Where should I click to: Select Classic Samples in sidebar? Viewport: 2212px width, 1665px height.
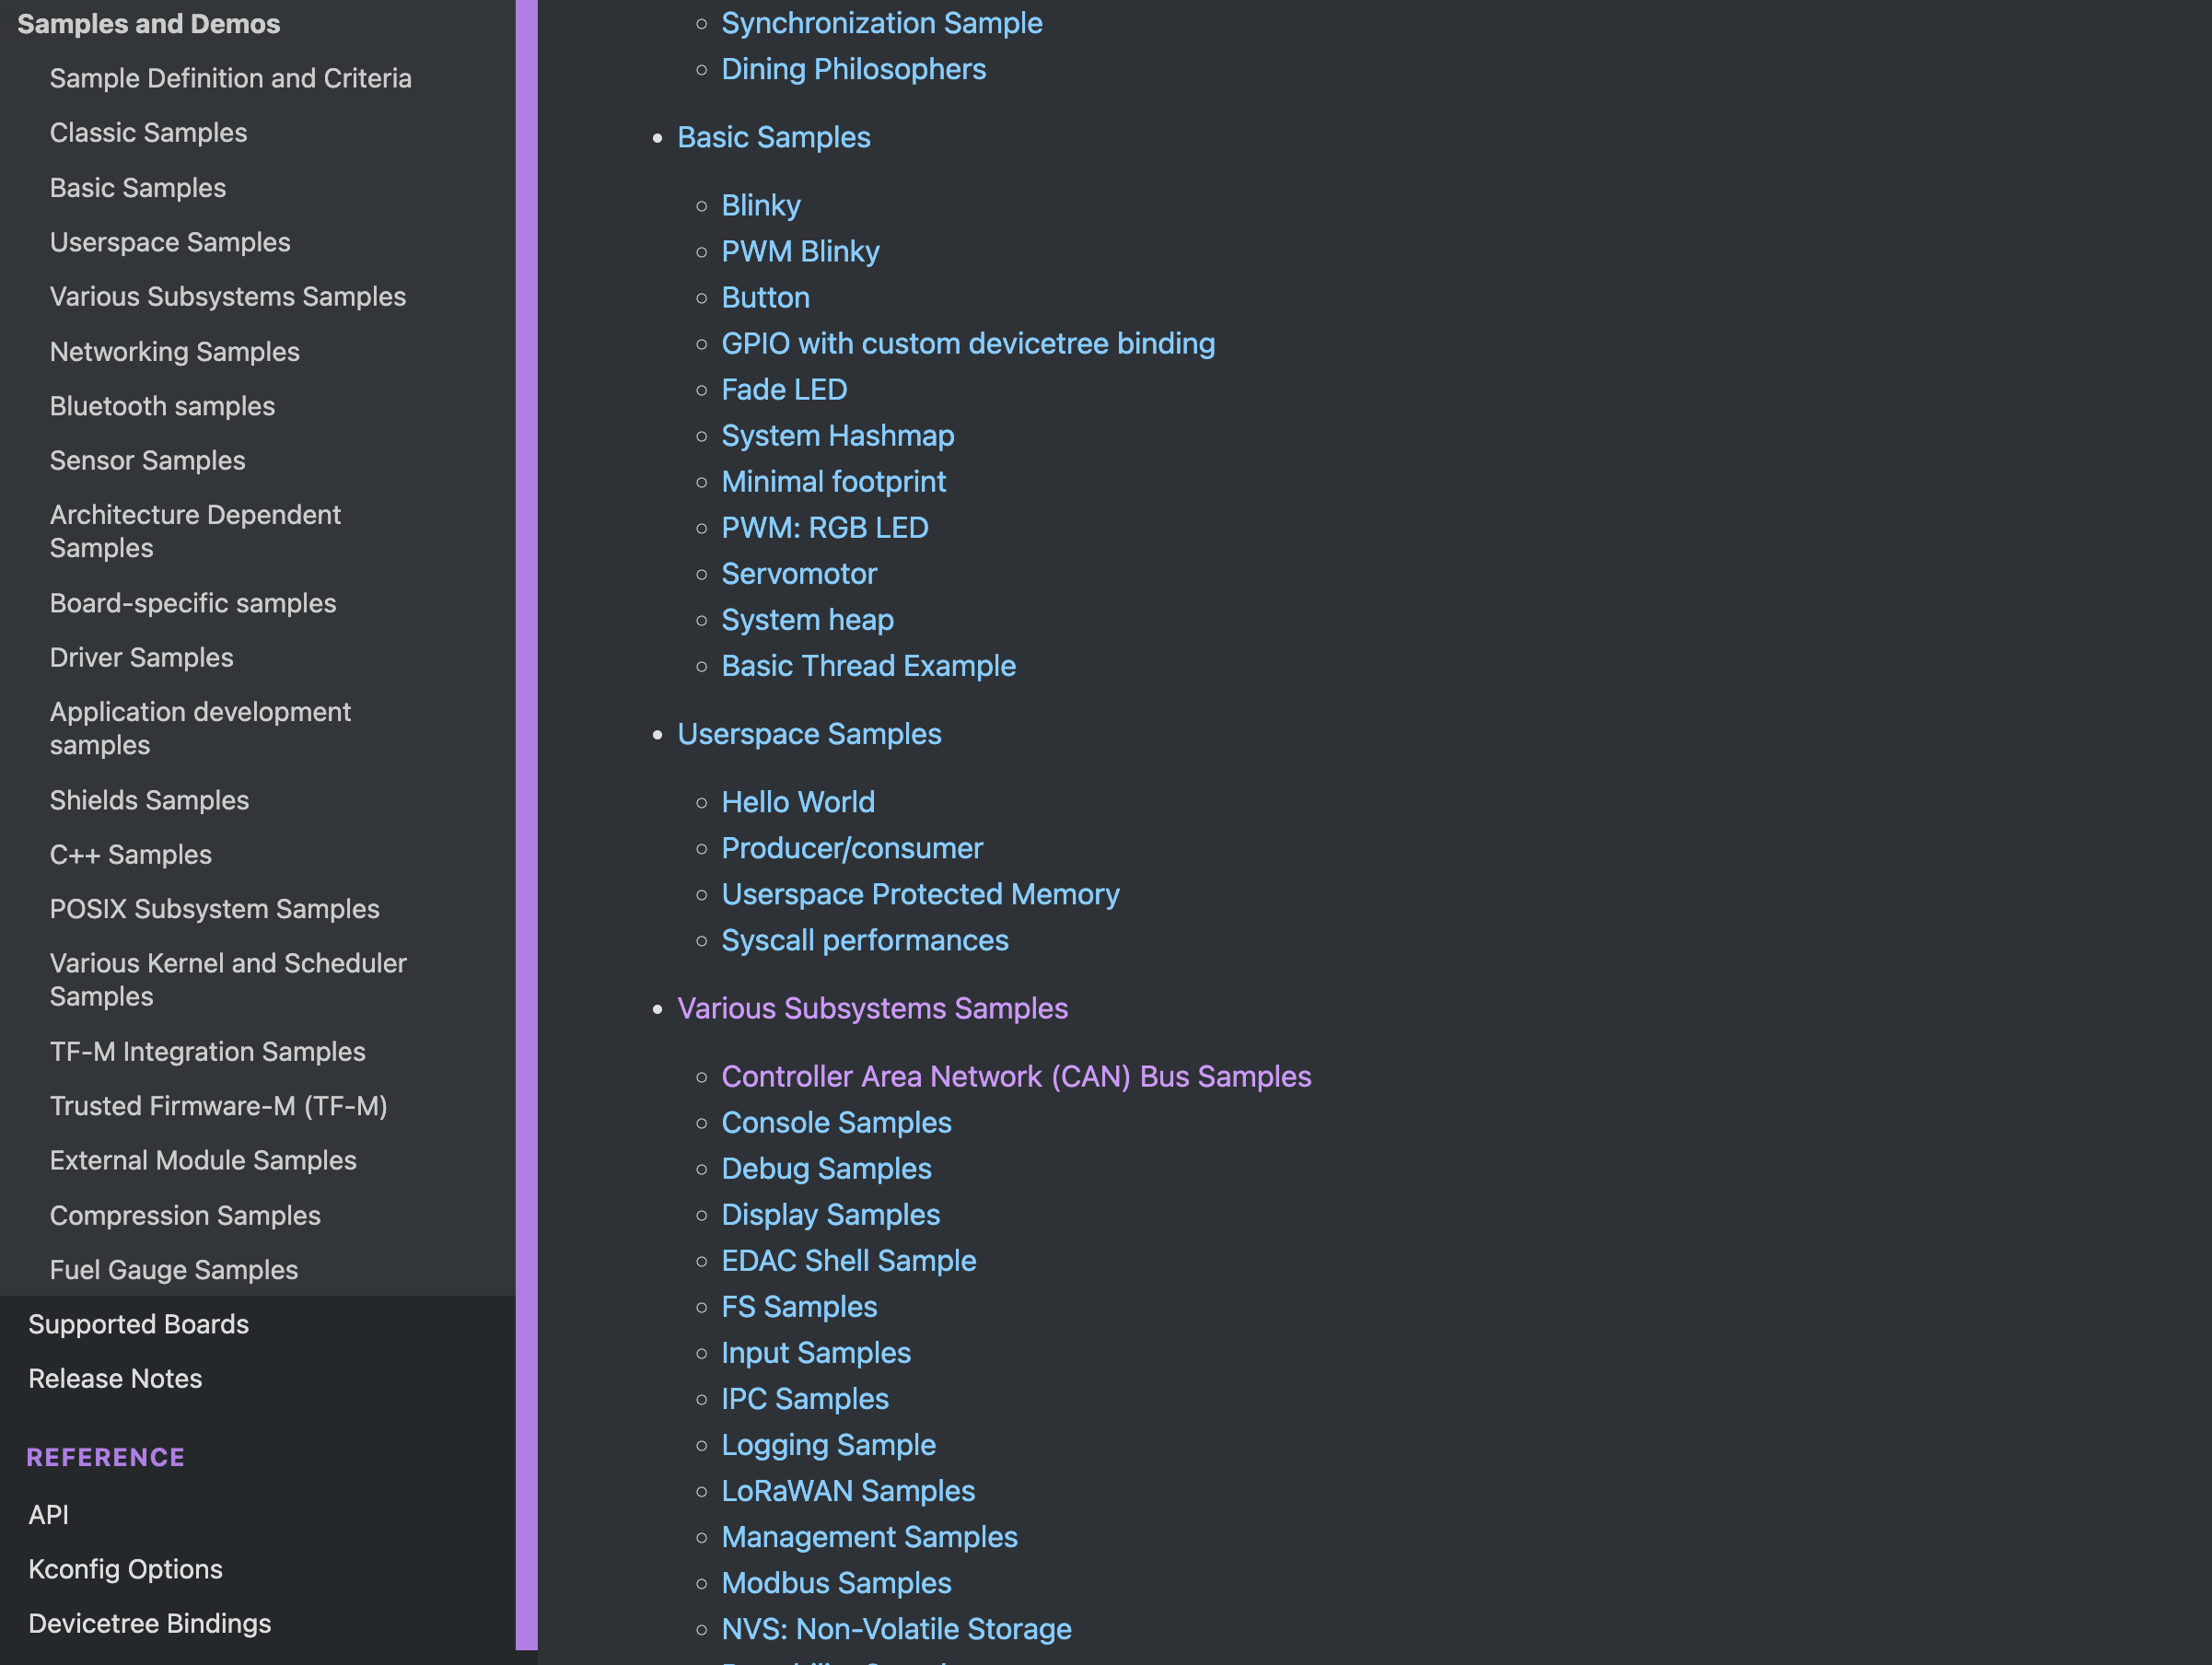pos(148,133)
